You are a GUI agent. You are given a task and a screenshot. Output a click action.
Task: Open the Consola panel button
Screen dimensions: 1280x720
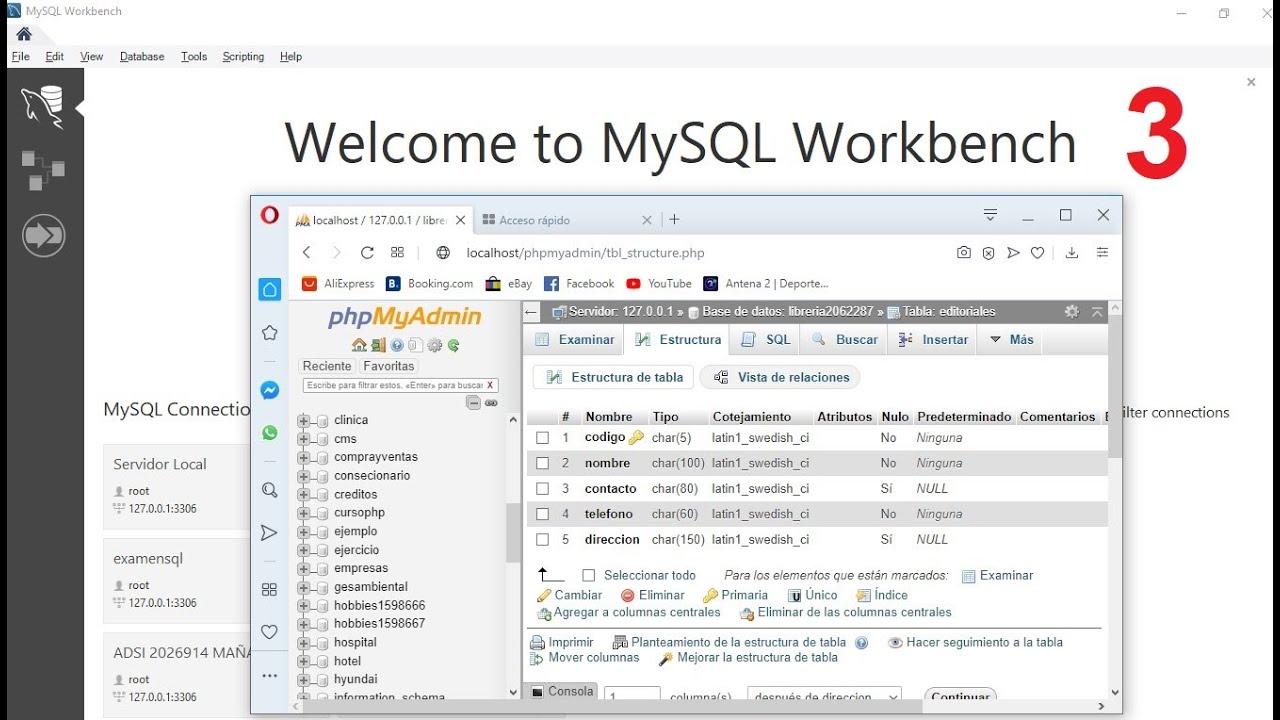[562, 692]
